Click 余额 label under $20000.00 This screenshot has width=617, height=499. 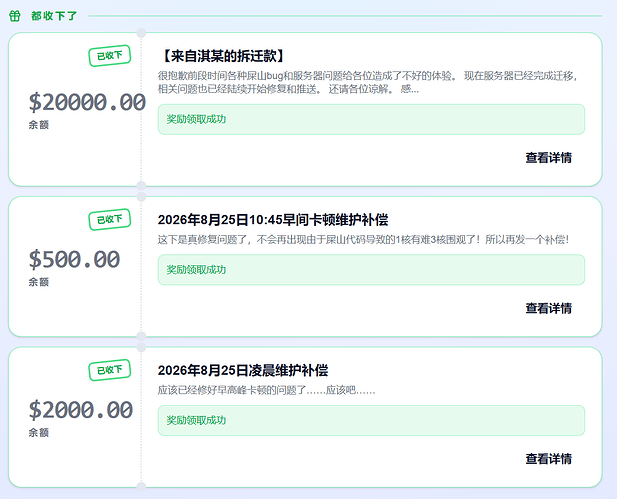tap(39, 125)
